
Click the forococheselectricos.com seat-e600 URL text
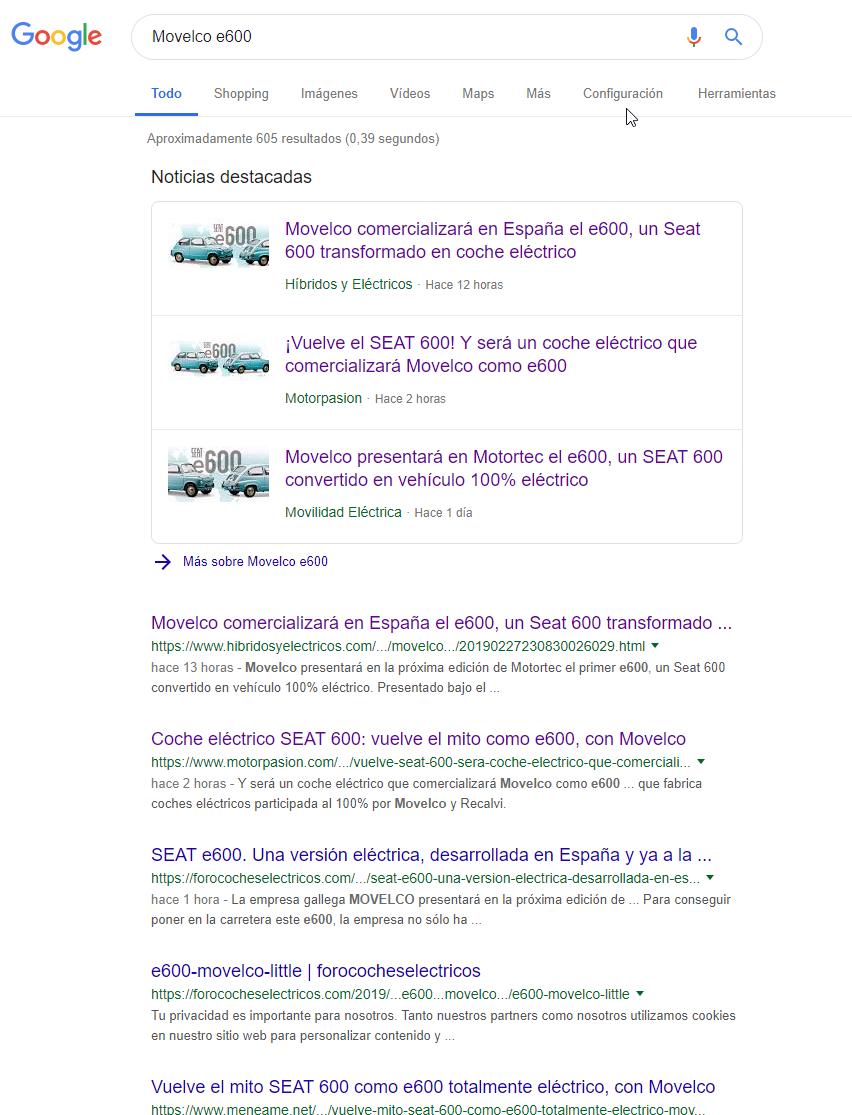(425, 878)
